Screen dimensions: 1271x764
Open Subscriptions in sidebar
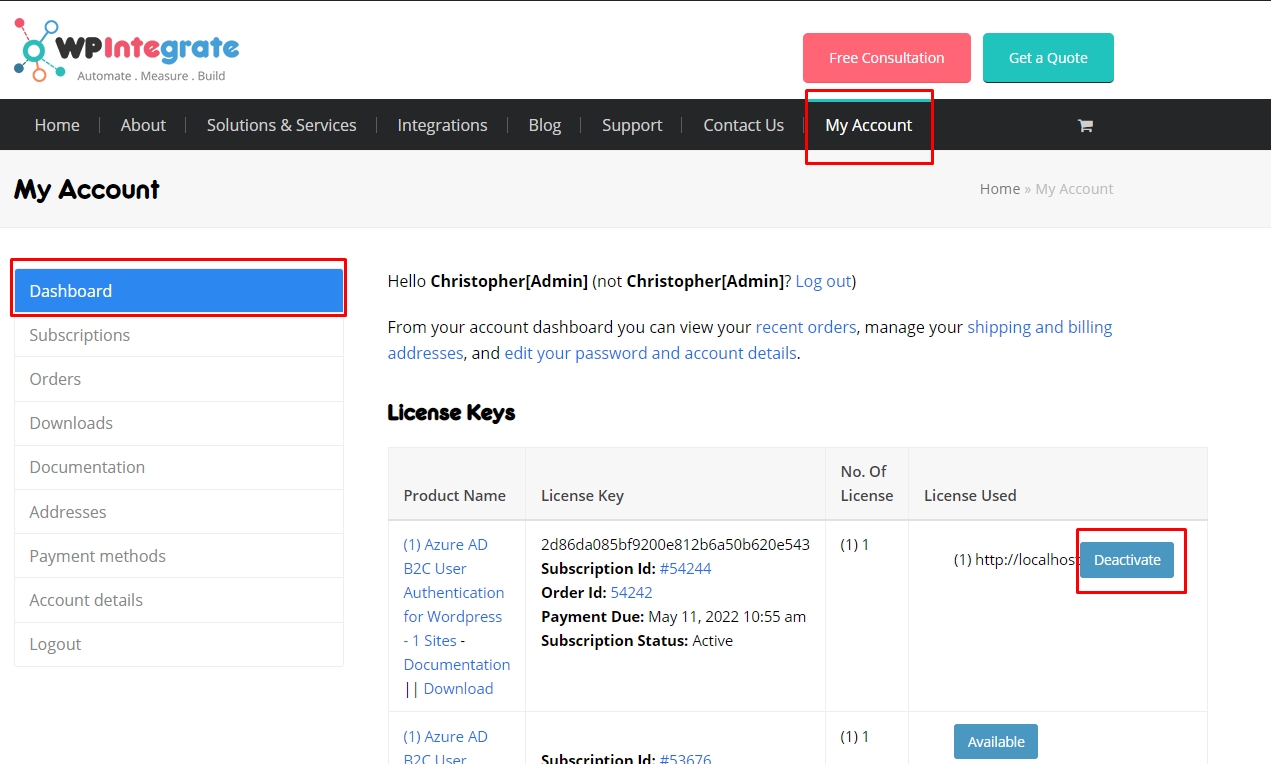pyautogui.click(x=179, y=335)
